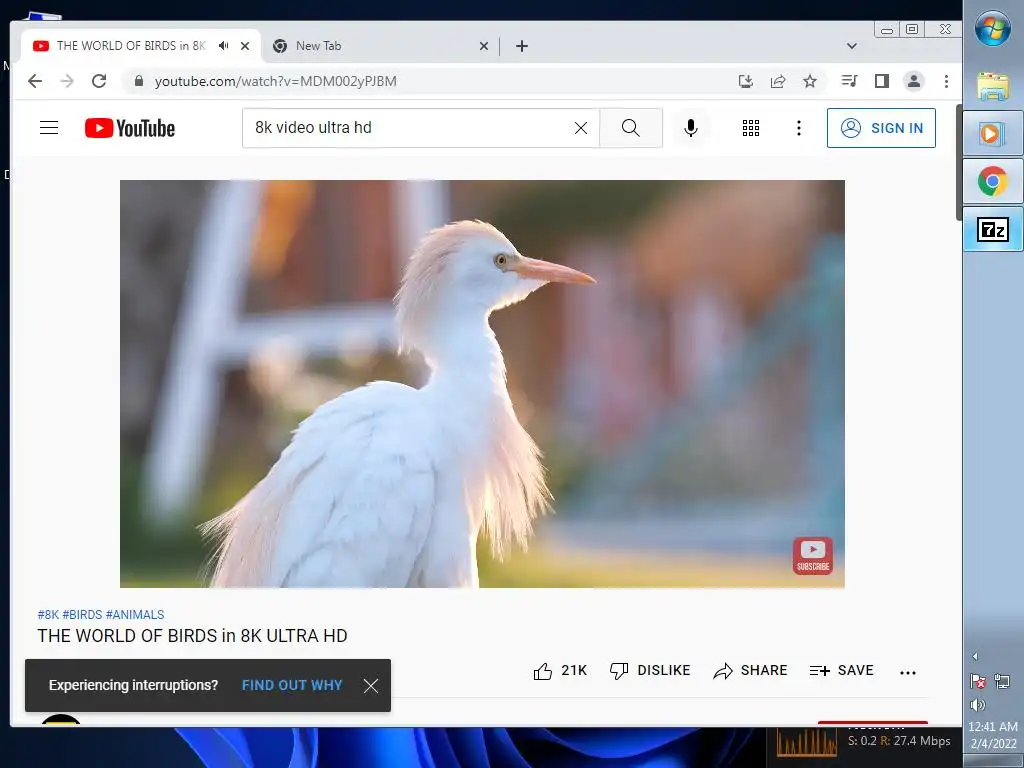
Task: Click the magnifier search button
Action: point(631,128)
